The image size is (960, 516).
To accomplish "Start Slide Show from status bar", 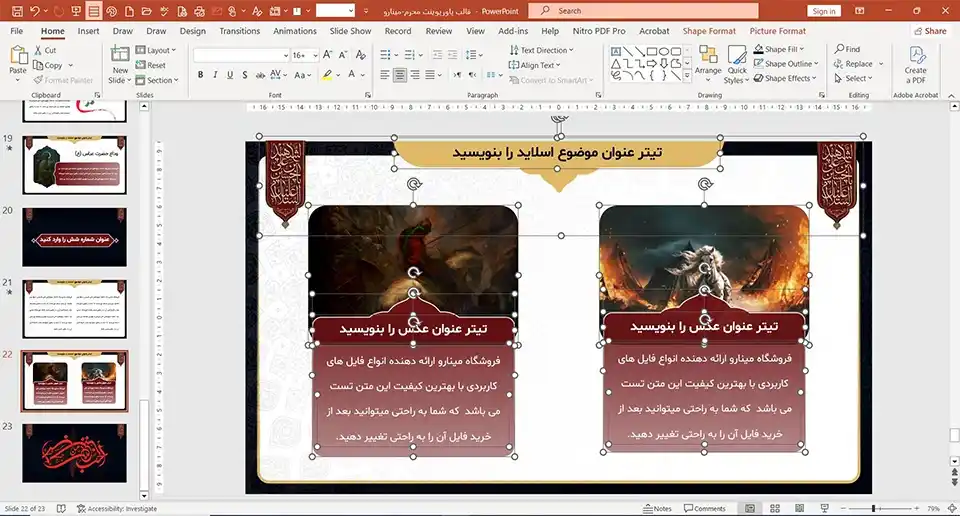I will (825, 509).
